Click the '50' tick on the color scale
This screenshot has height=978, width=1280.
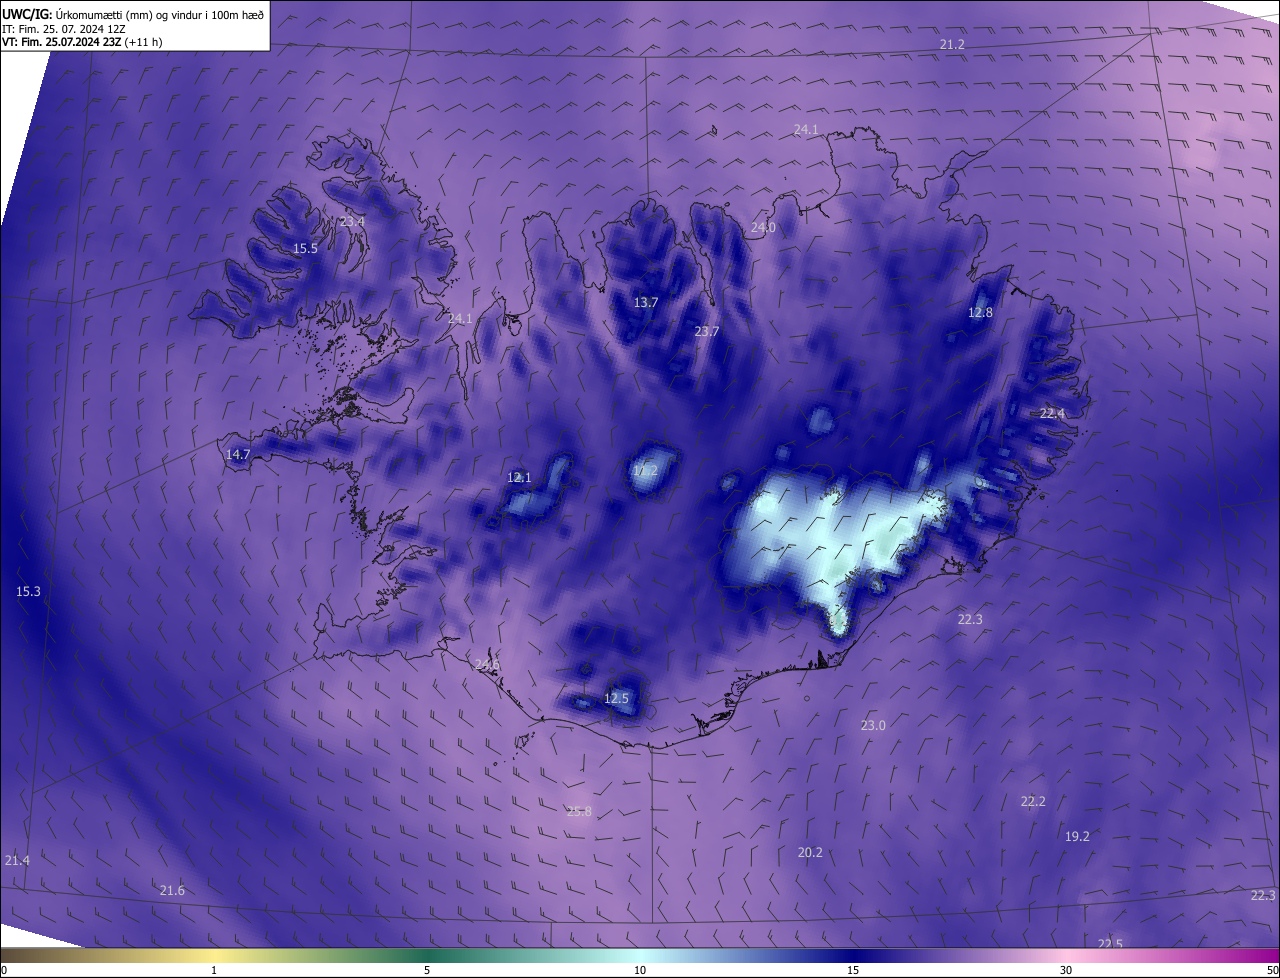click(1272, 970)
